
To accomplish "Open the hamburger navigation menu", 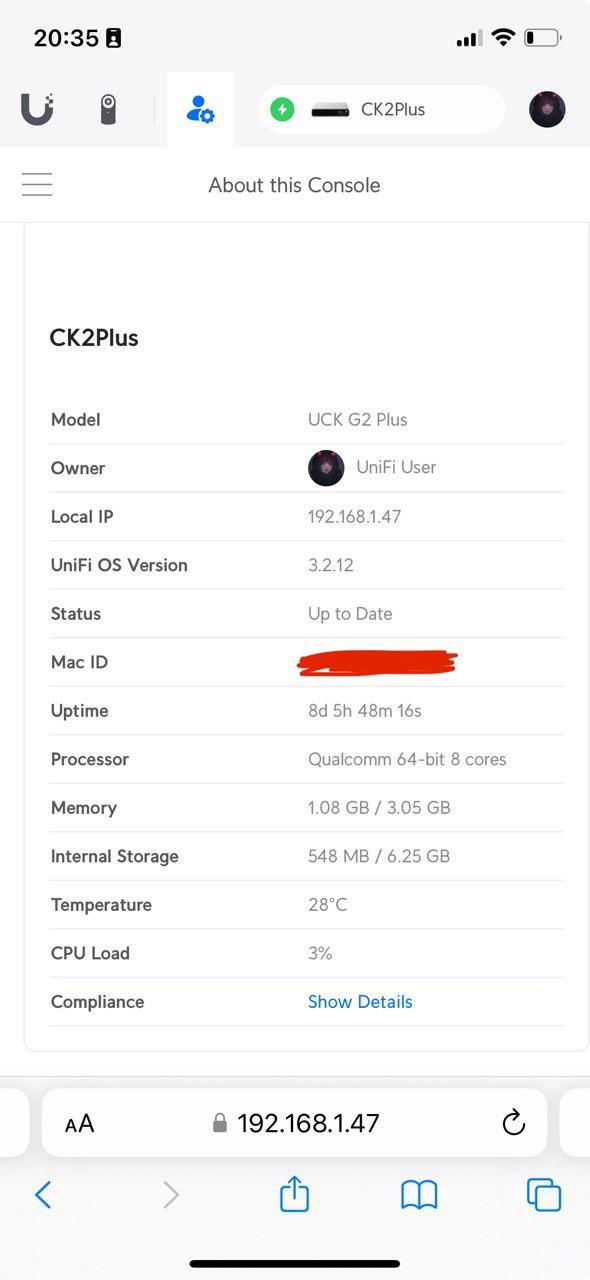I will [37, 184].
